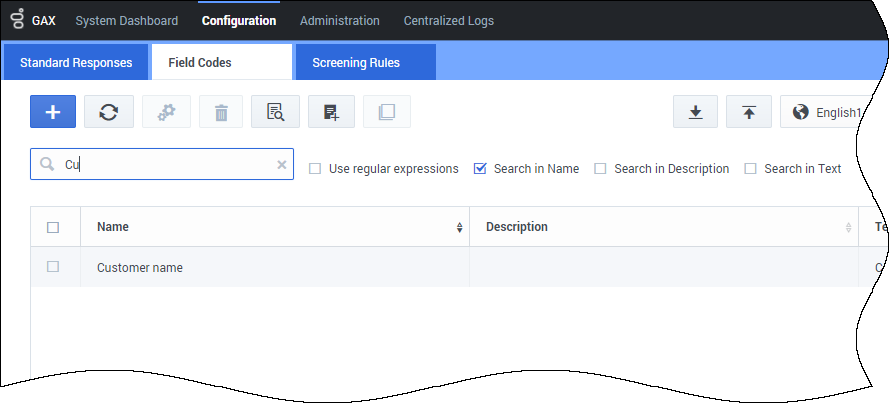Tick the Customer name row checkbox
This screenshot has width=890, height=404.
(53, 266)
